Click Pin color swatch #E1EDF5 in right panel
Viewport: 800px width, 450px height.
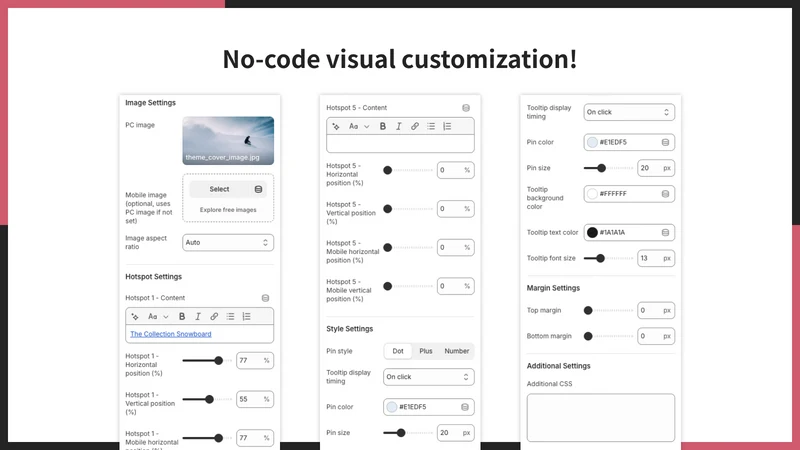592,142
